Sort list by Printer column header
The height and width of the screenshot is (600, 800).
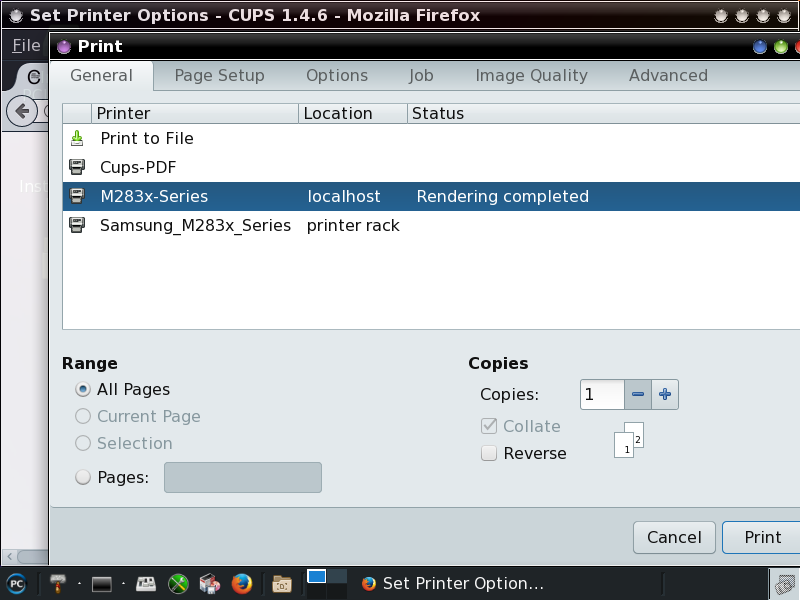click(195, 113)
